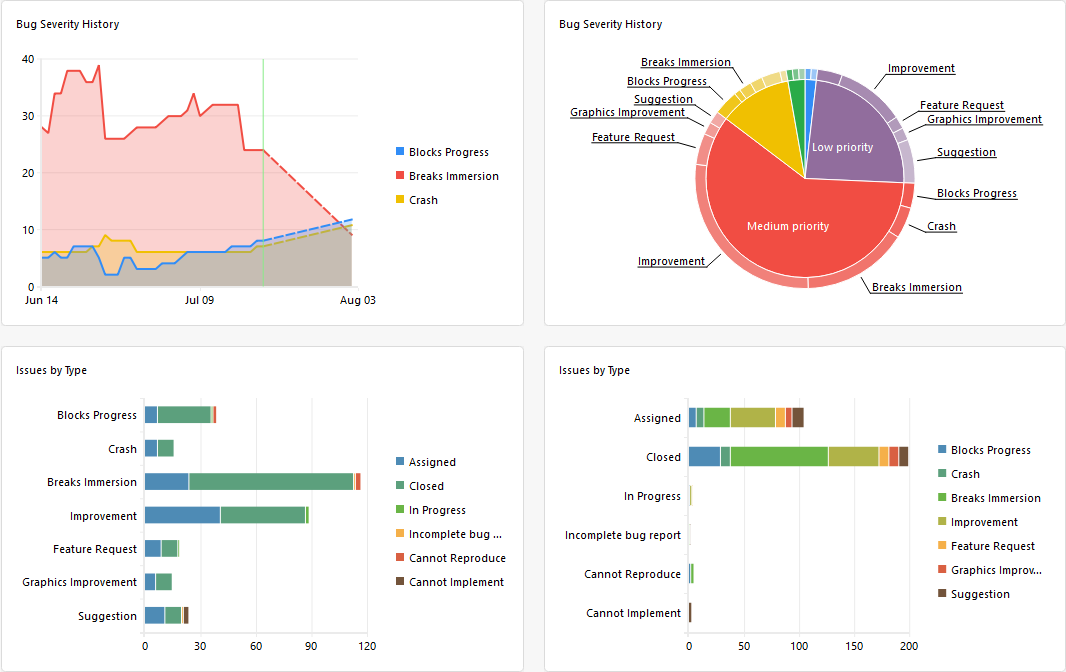
Task: Click the blue Assigned segment of Improvement bar
Action: (x=182, y=516)
